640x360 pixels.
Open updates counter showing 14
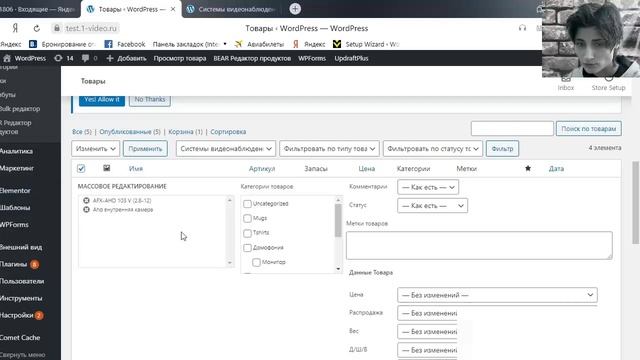coord(64,58)
